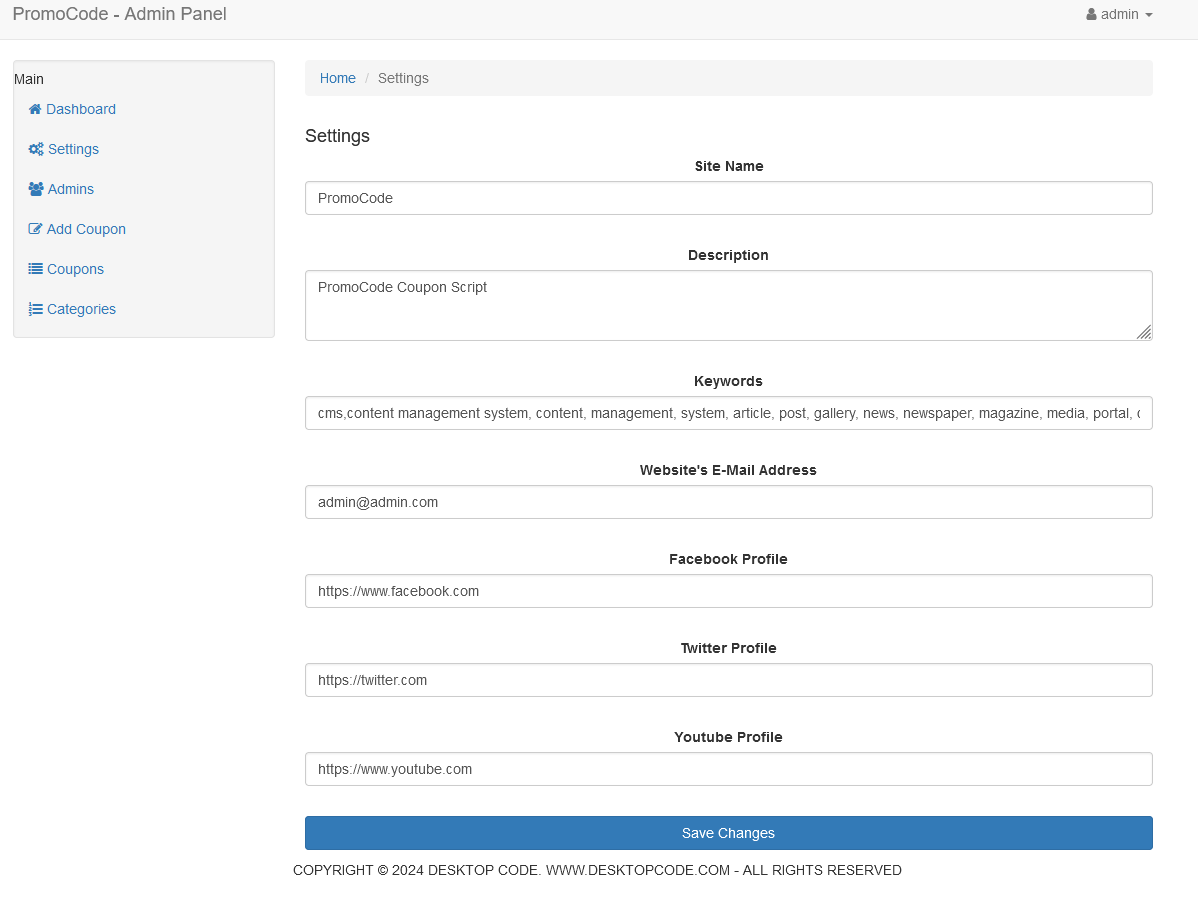
Task: Open the Dashboard menu item
Action: click(x=81, y=109)
